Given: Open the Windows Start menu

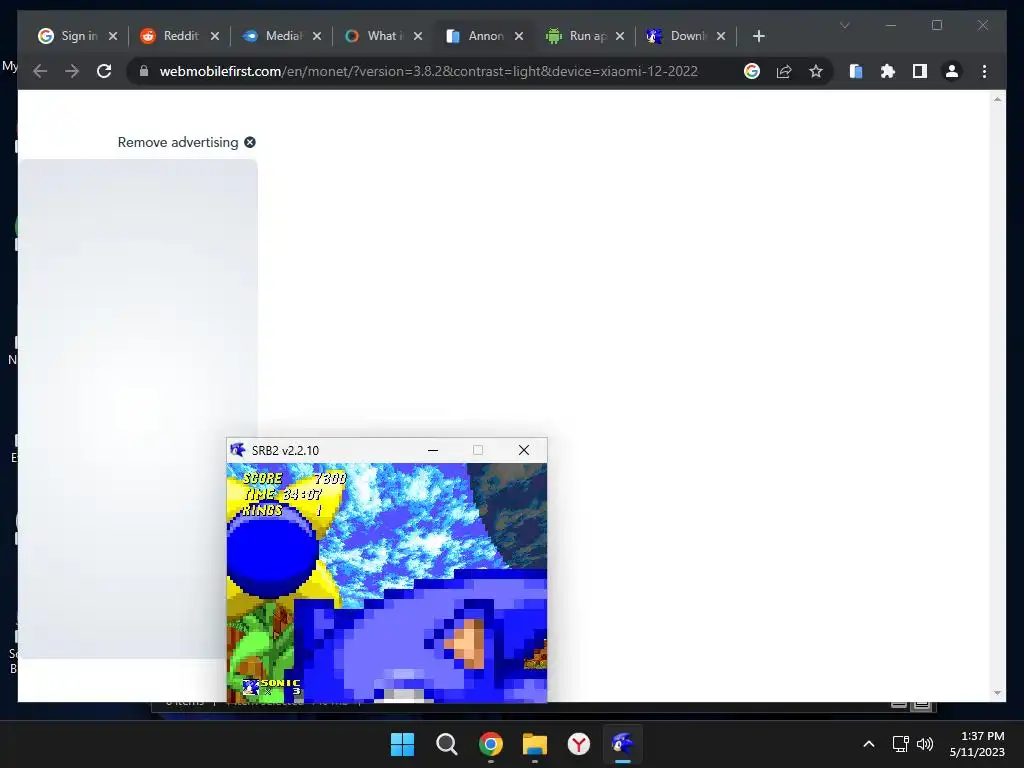Looking at the screenshot, I should (x=402, y=744).
